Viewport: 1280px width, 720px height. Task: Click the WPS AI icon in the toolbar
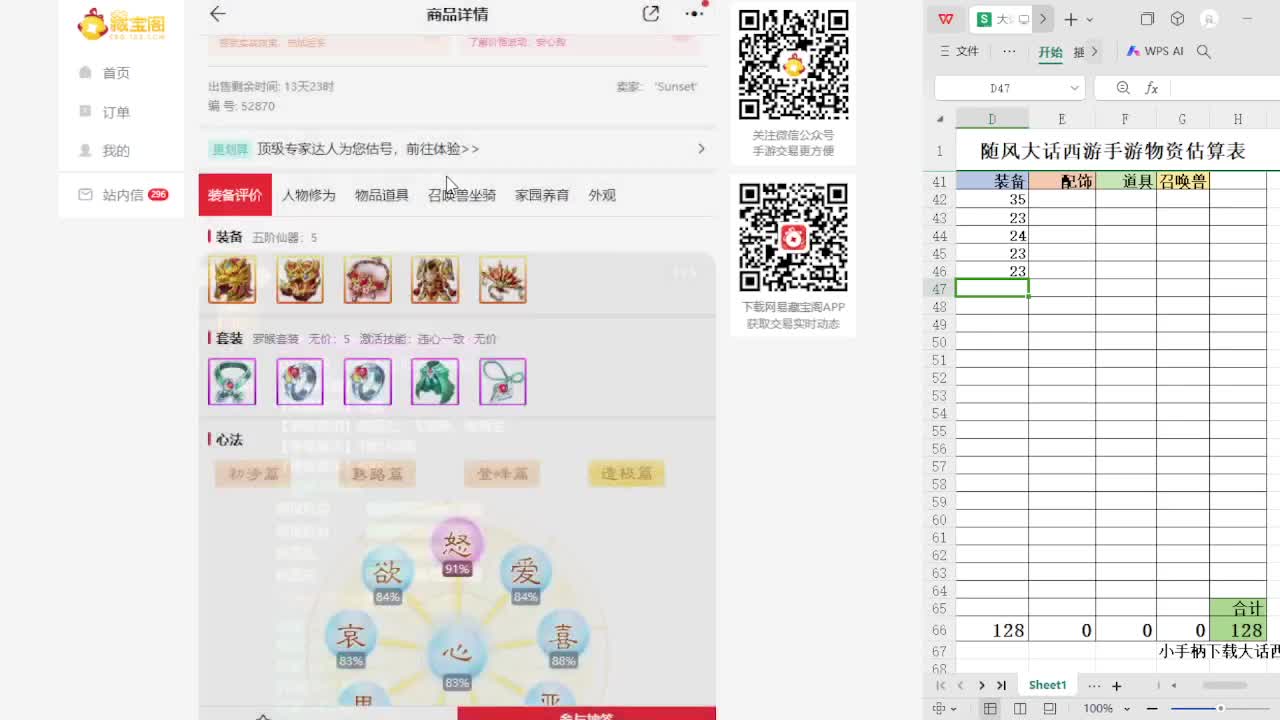1135,50
